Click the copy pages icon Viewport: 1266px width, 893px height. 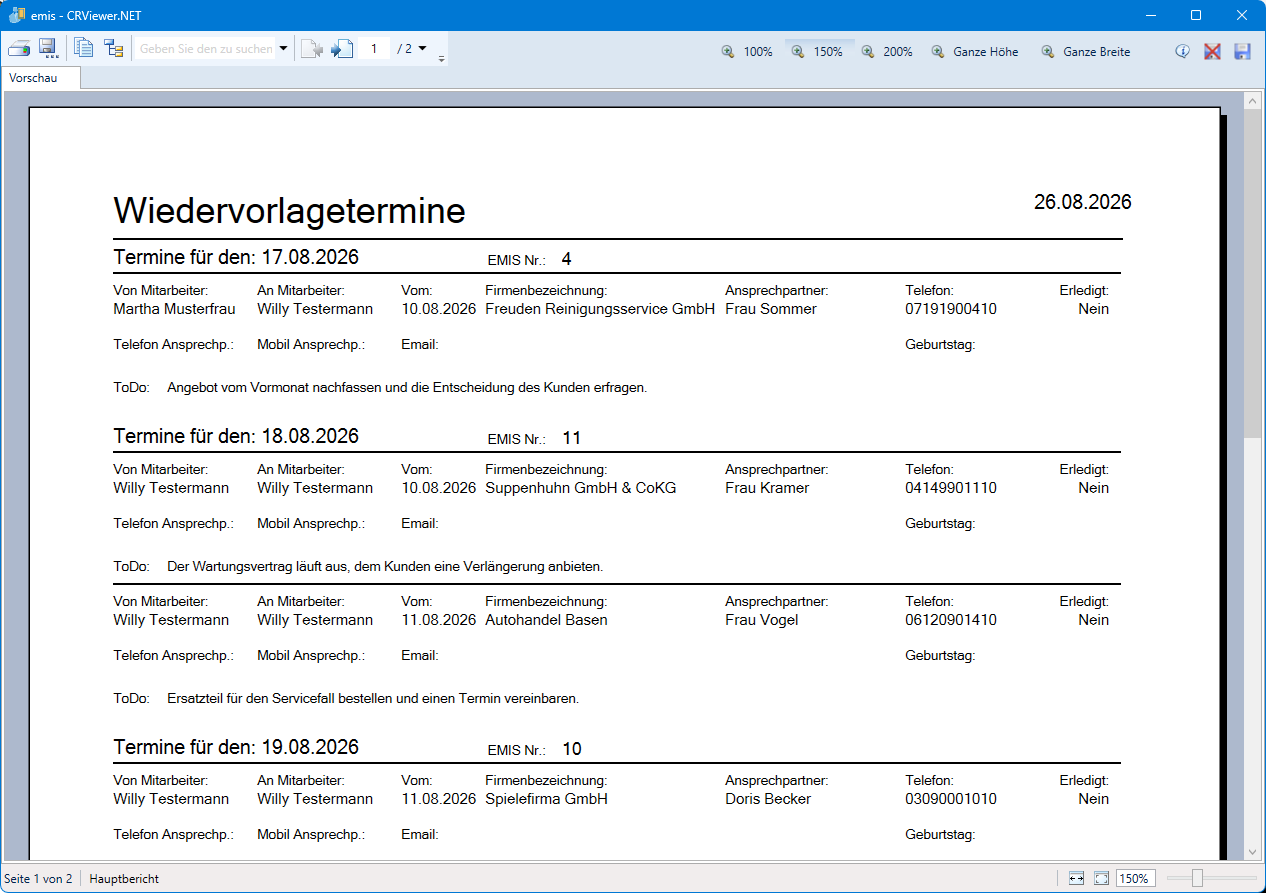[84, 48]
